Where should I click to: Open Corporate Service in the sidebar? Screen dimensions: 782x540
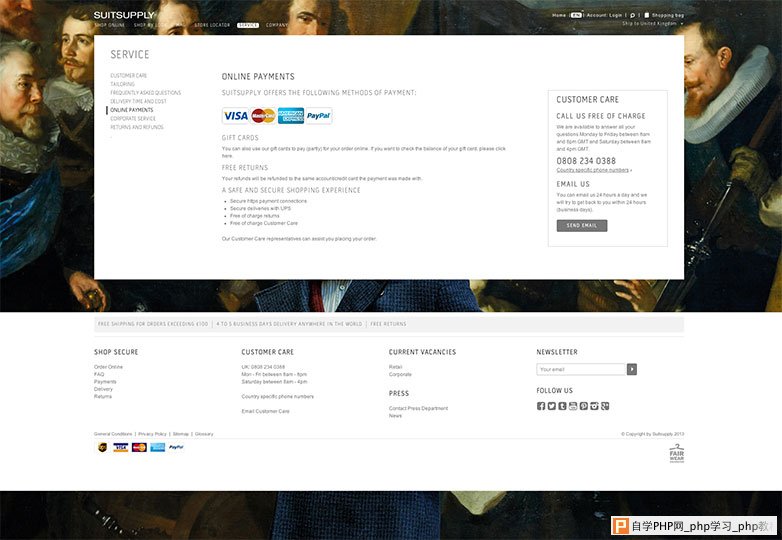[x=133, y=119]
